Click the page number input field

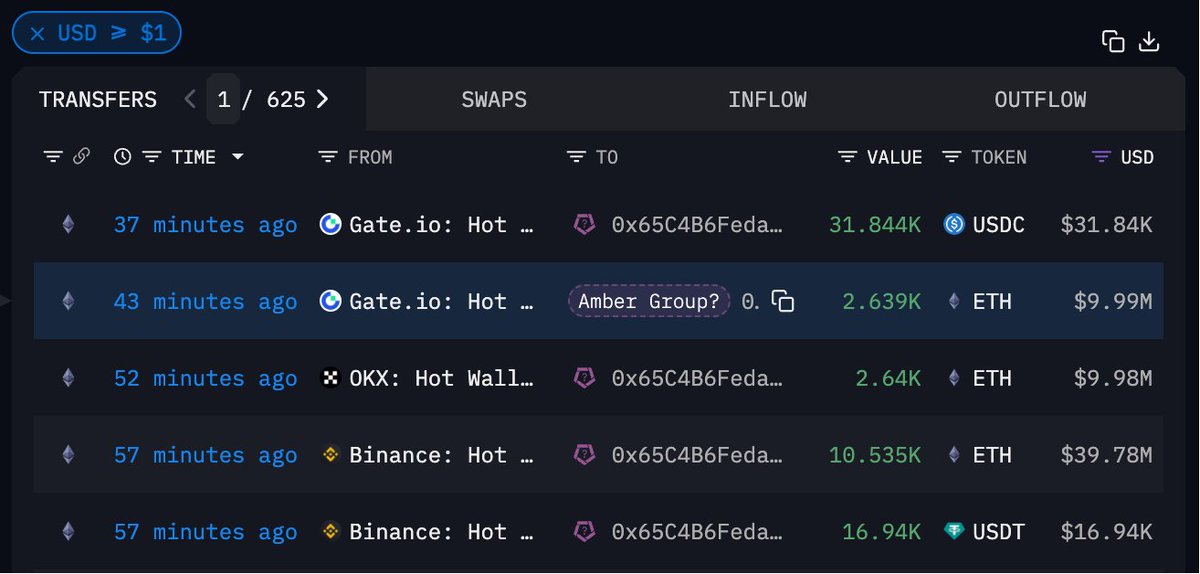[x=223, y=99]
